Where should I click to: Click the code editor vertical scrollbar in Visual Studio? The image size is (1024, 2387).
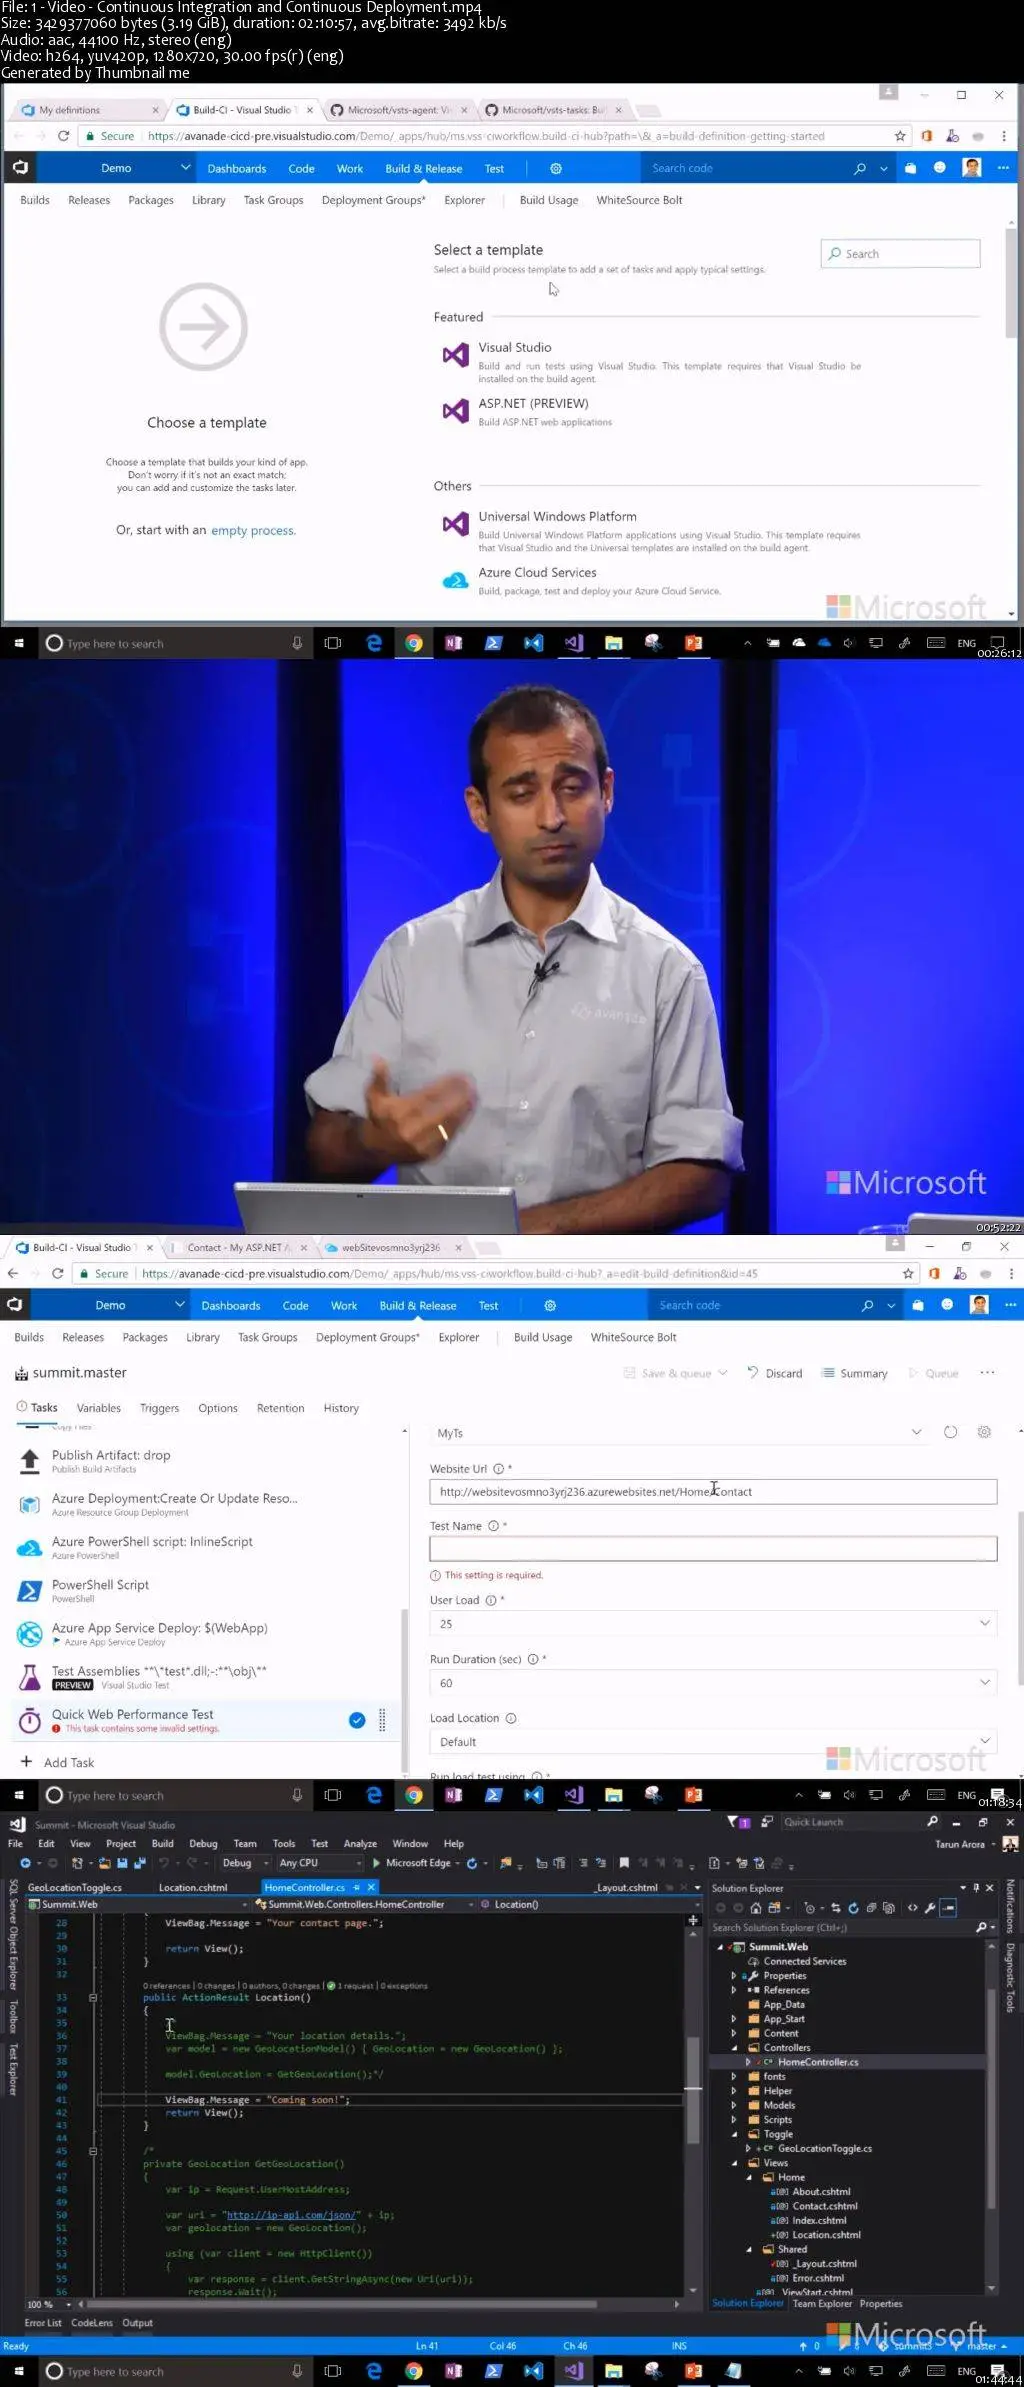(x=693, y=2090)
